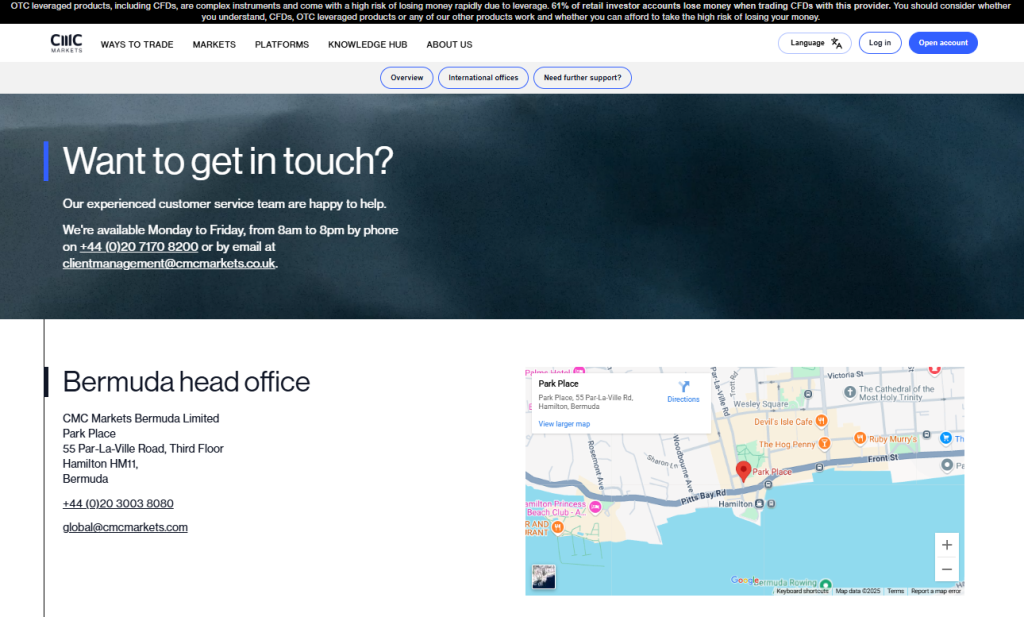Open the Knowledge Hub menu
Screen dimensions: 1024x617
(x=367, y=45)
